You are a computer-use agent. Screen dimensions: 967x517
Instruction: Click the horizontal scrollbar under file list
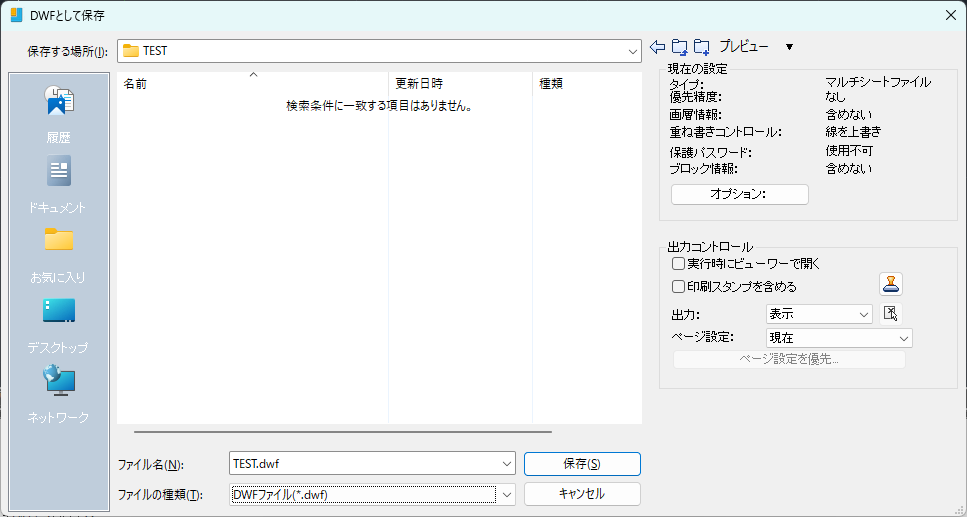[x=342, y=432]
